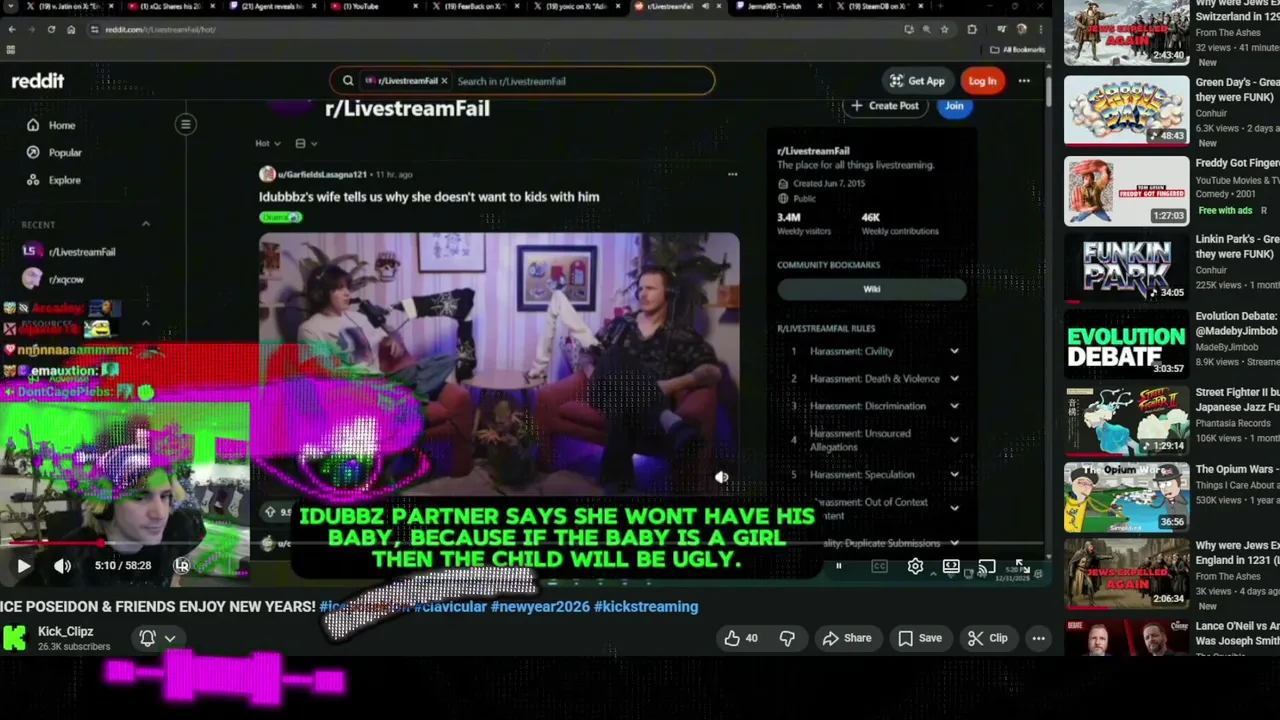Viewport: 1280px width, 720px height.
Task: Toggle autoplay switch in the player bar
Action: click(838, 567)
